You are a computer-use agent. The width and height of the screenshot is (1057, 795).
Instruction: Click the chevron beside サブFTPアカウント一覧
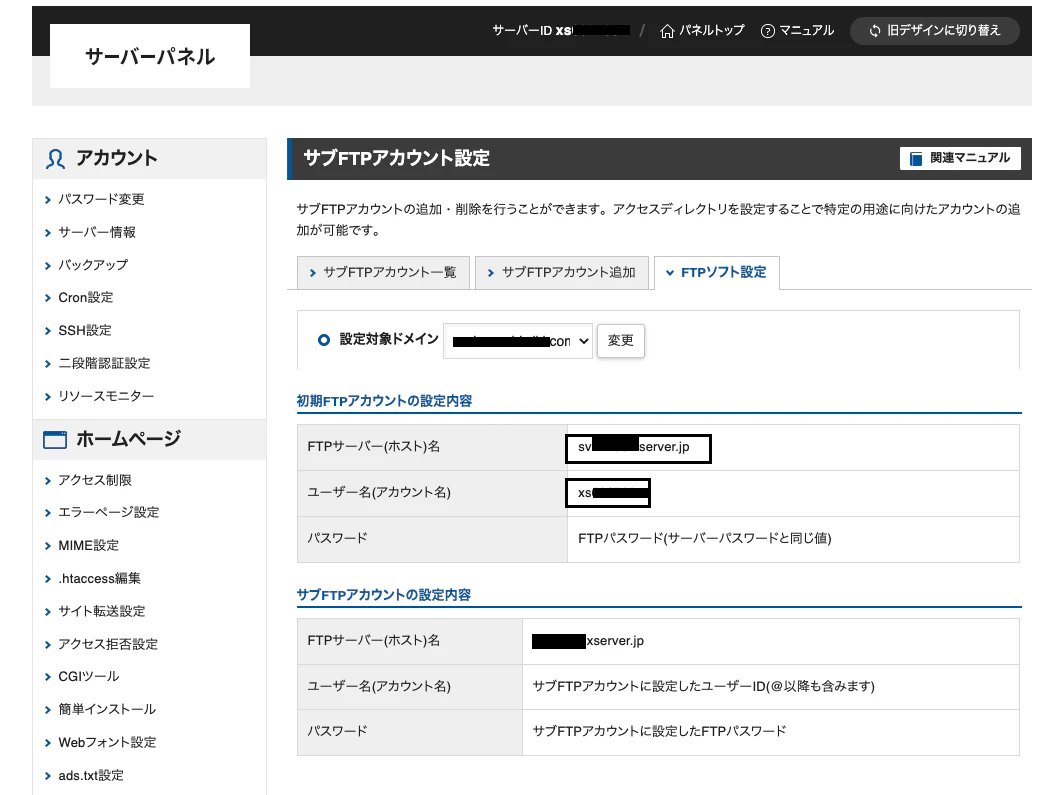pos(314,272)
